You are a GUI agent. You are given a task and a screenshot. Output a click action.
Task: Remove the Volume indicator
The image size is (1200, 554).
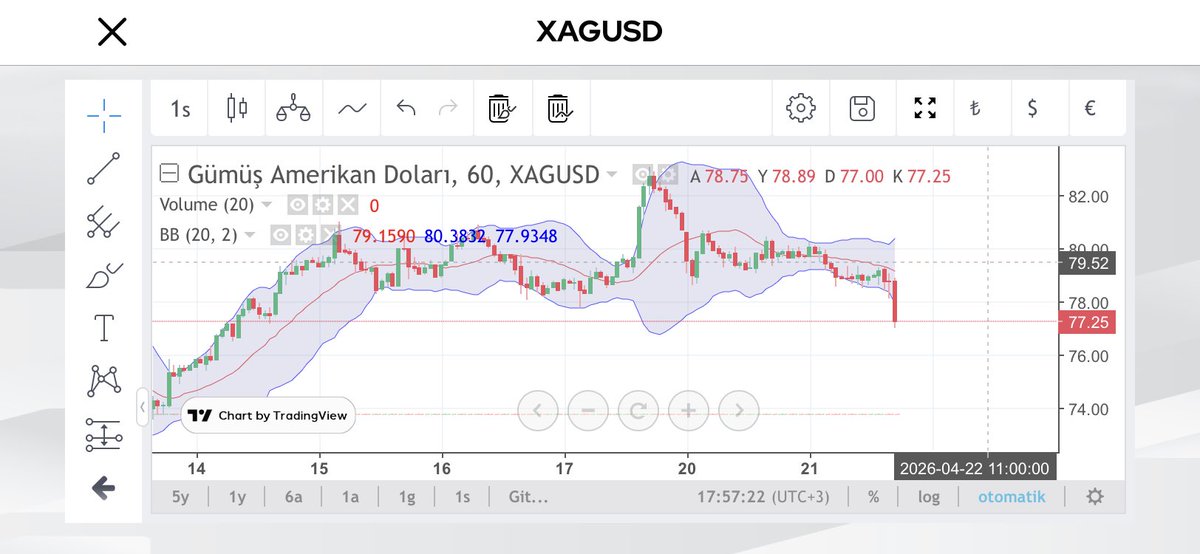tap(346, 205)
